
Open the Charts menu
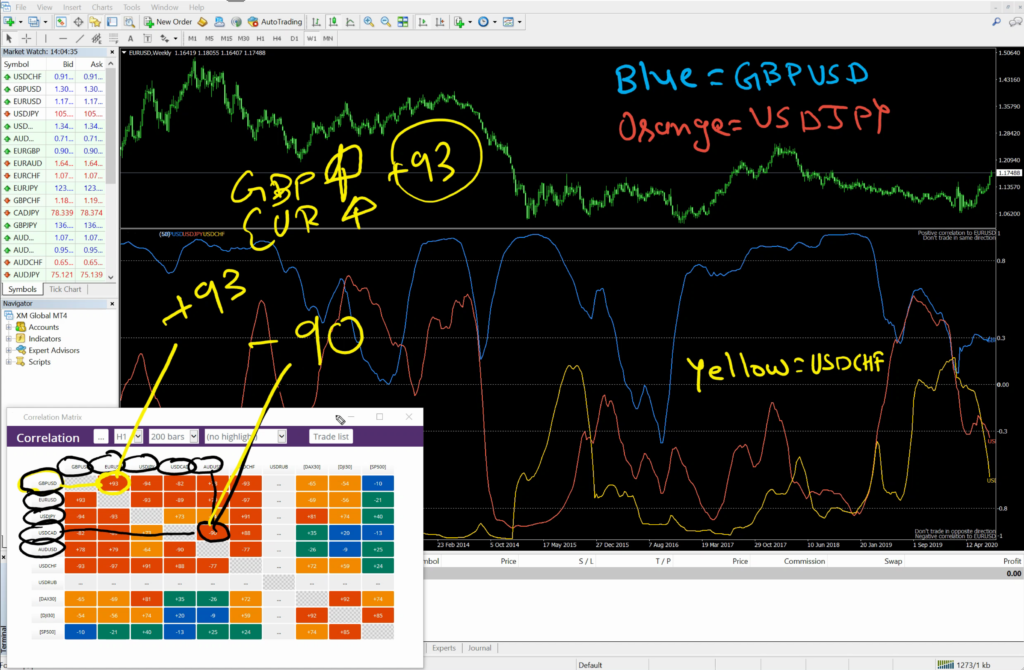[102, 5]
